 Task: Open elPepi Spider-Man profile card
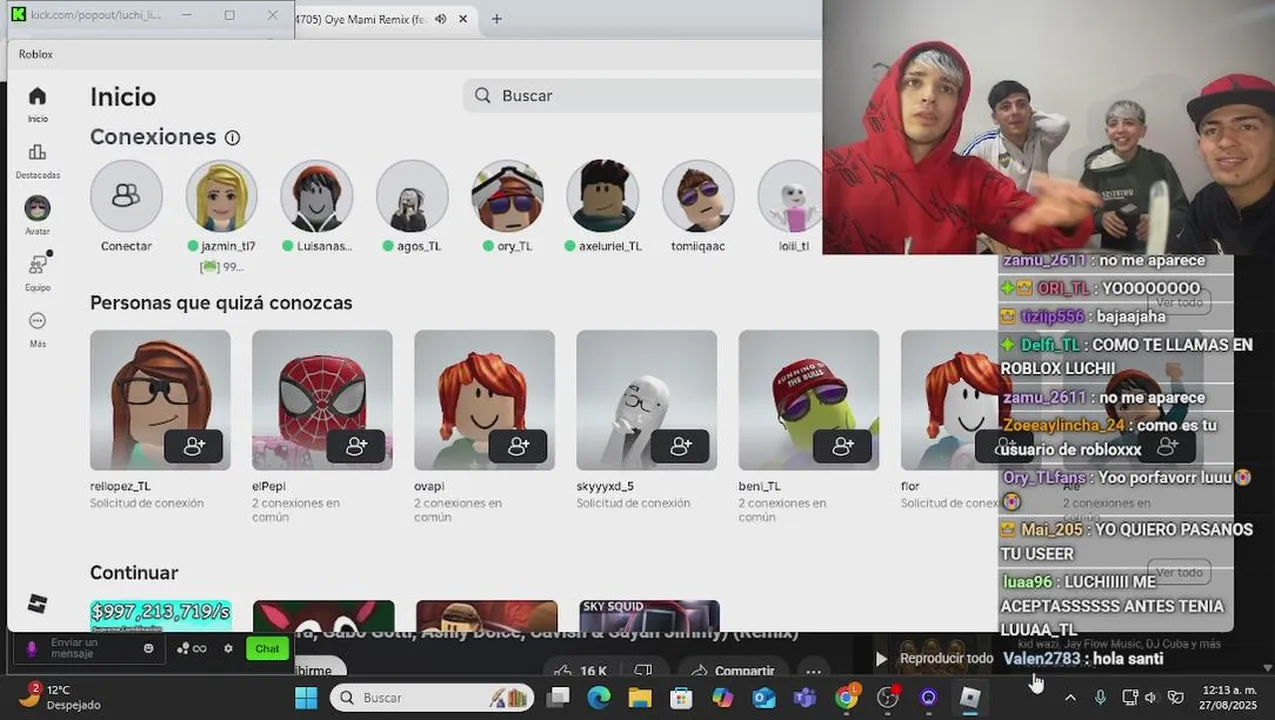coord(322,400)
